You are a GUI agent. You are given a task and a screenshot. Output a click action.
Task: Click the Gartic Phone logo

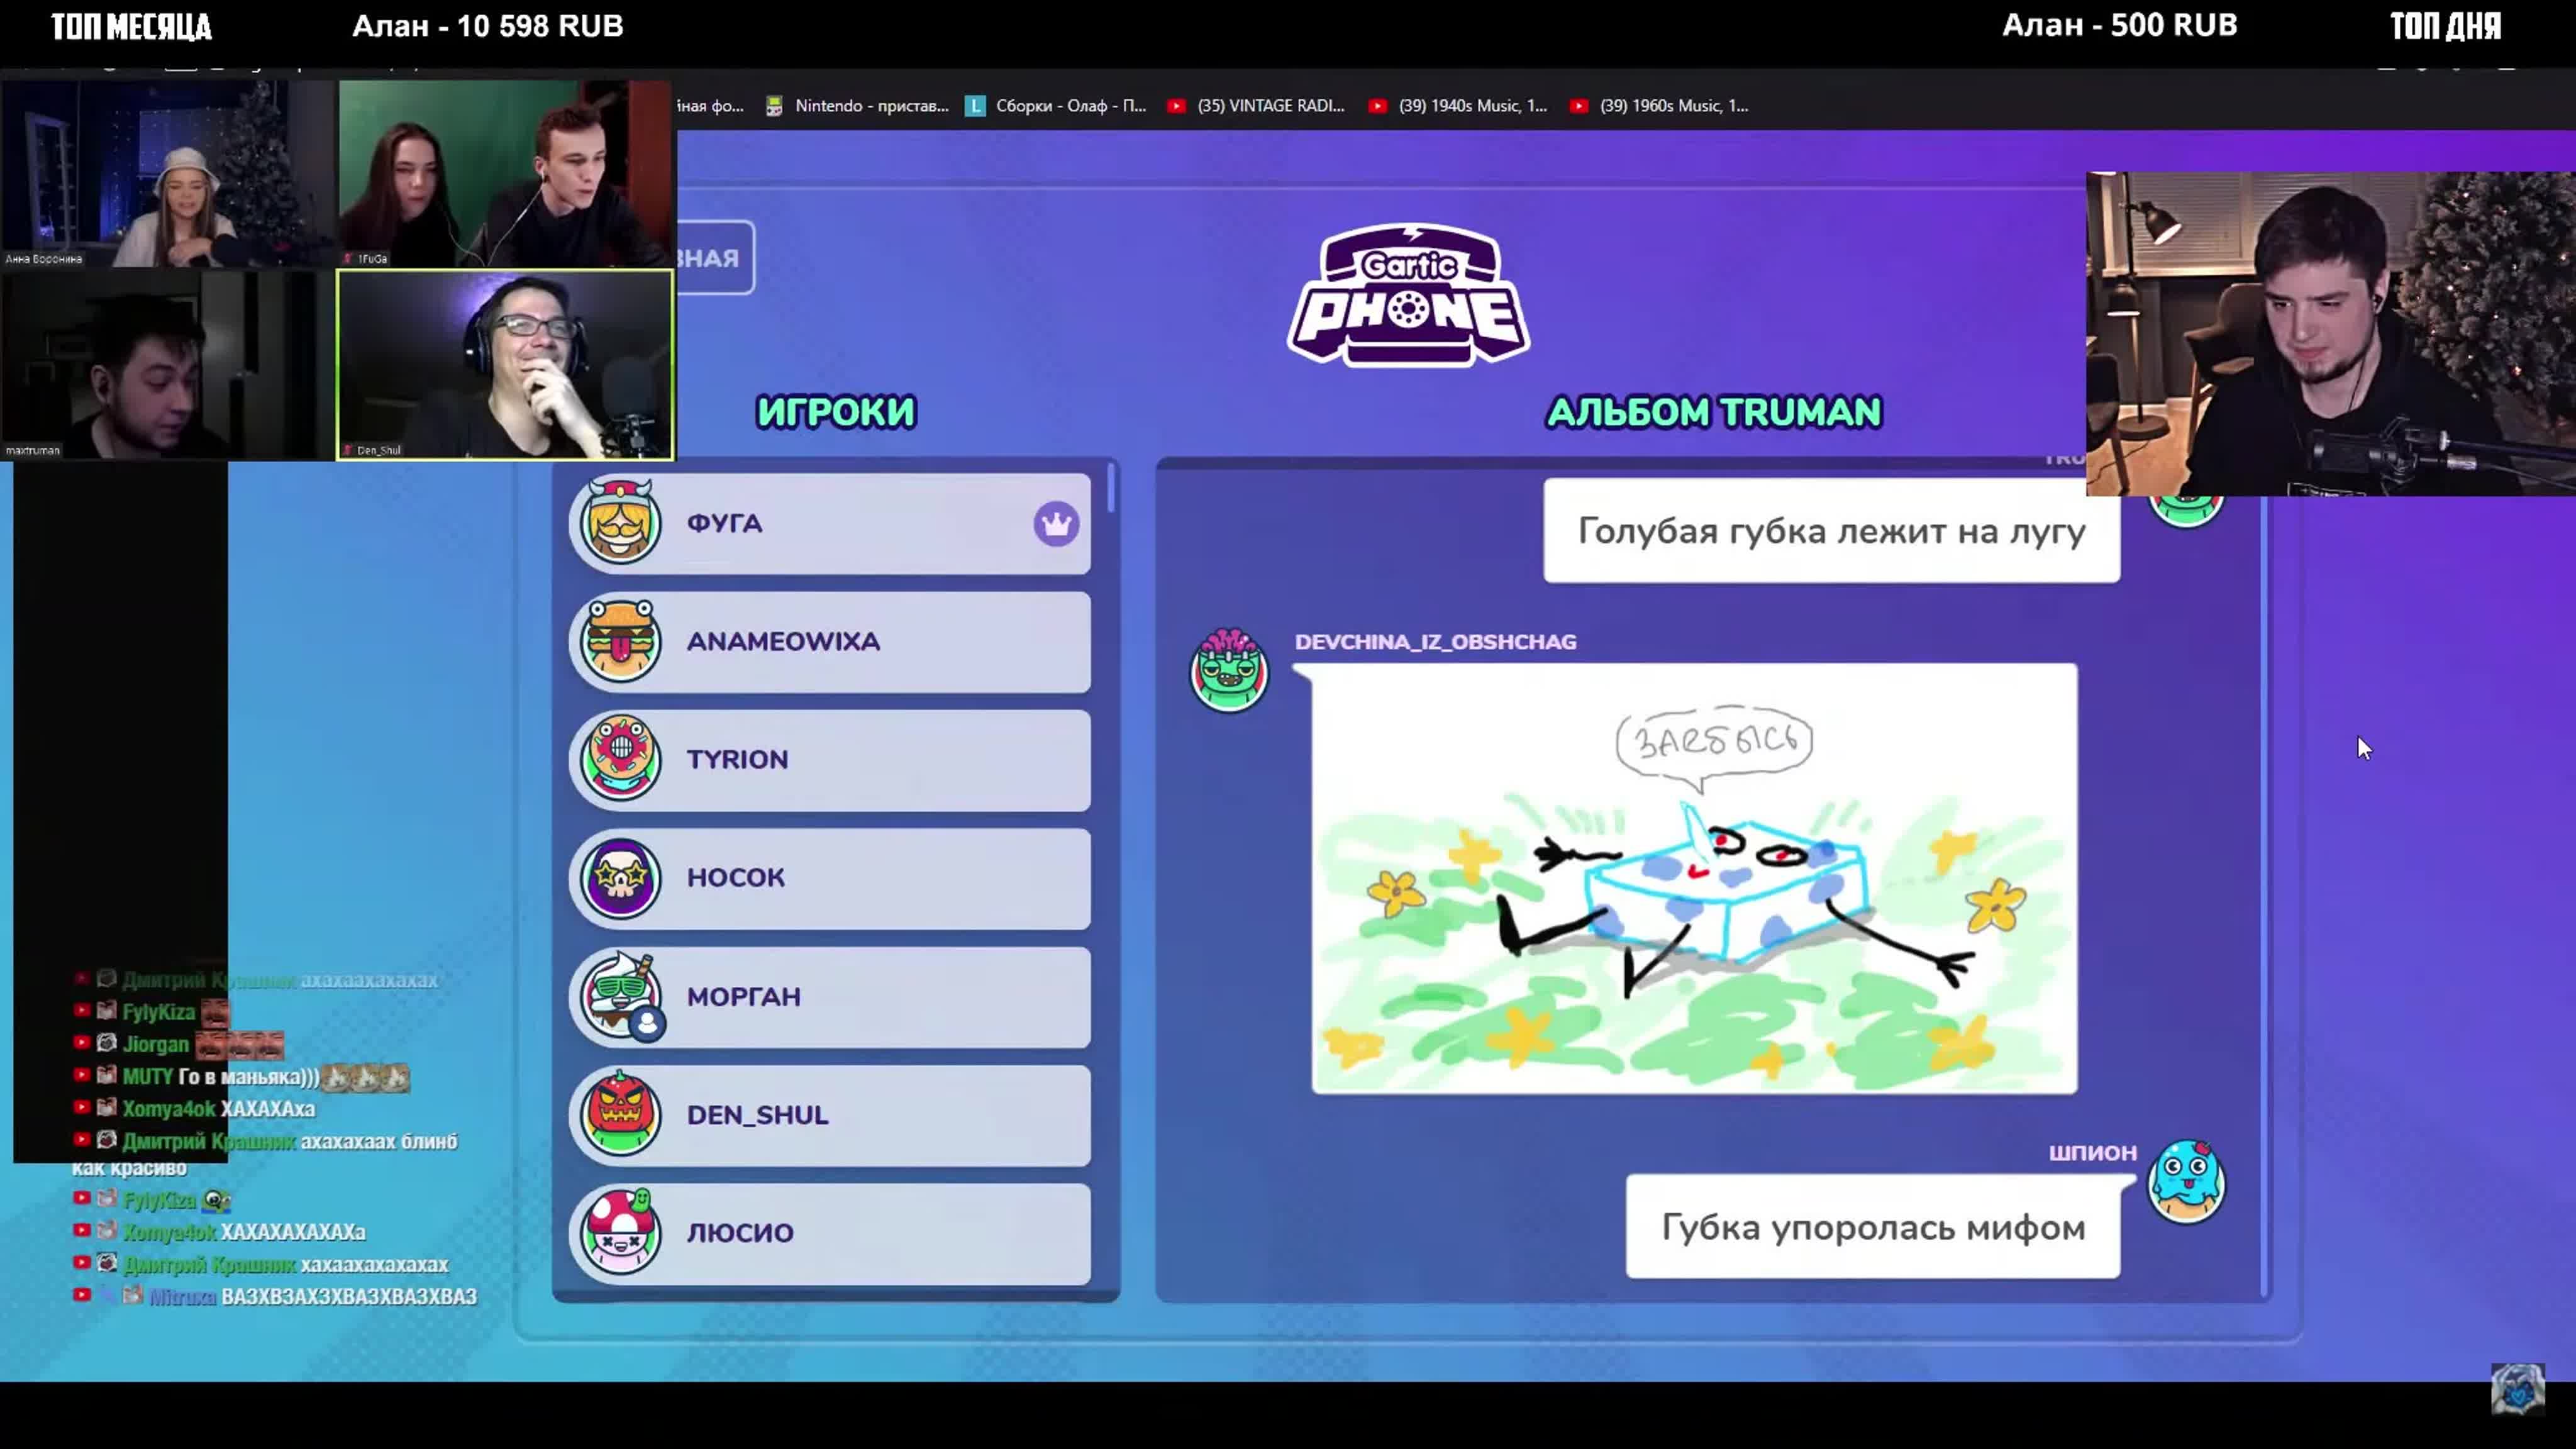[x=1408, y=296]
